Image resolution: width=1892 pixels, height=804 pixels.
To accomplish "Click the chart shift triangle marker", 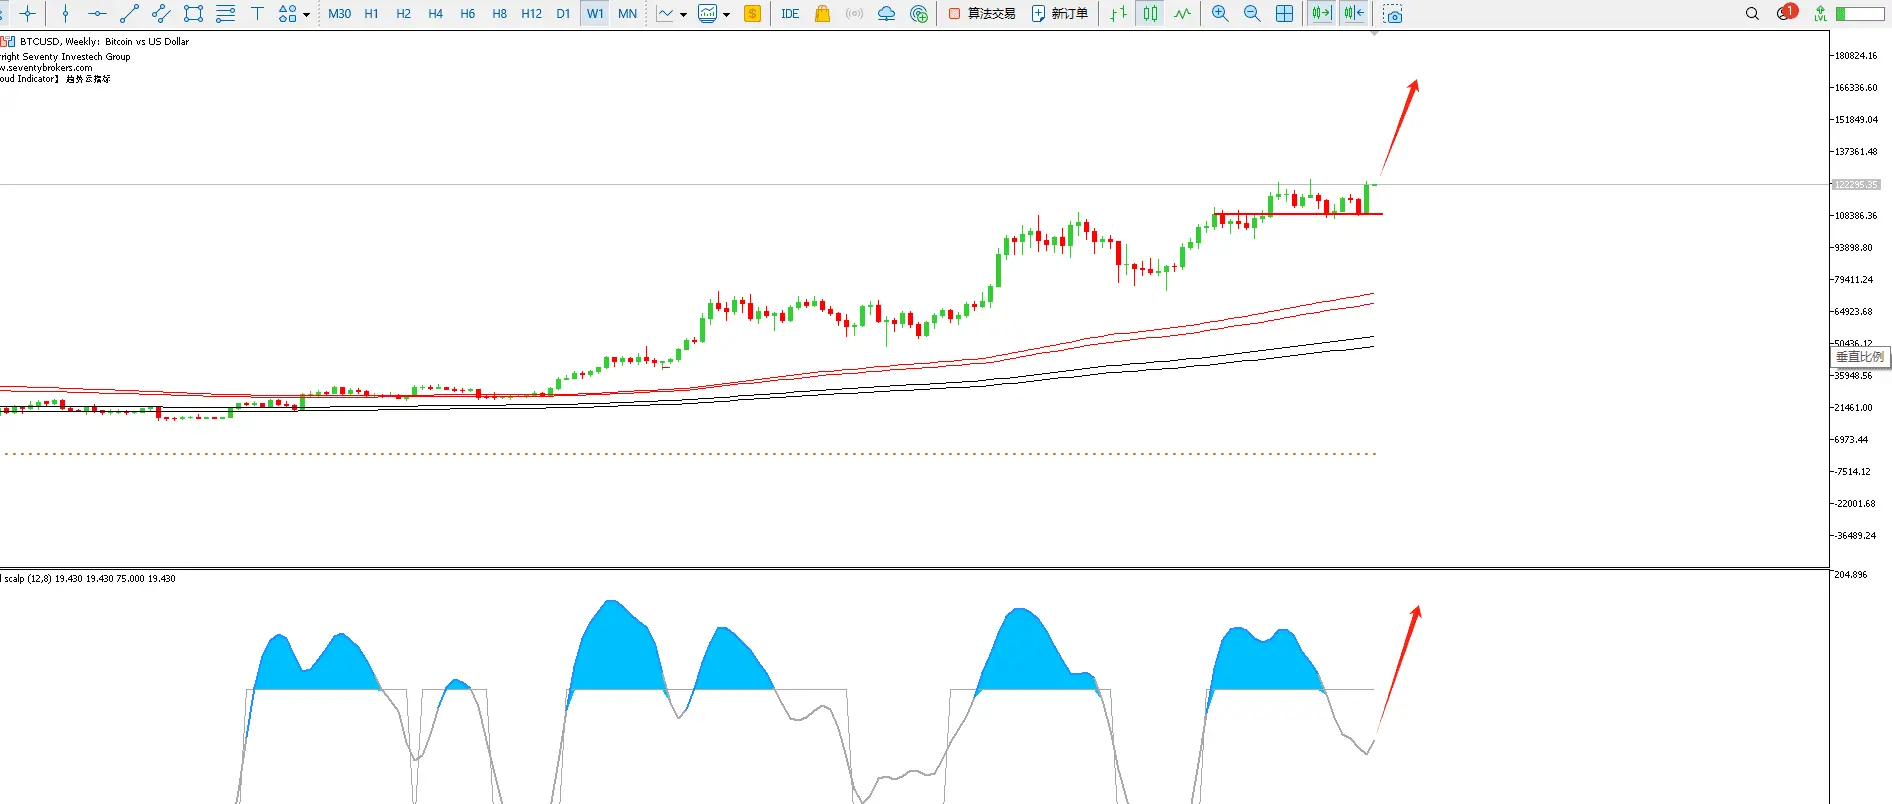I will (1374, 33).
